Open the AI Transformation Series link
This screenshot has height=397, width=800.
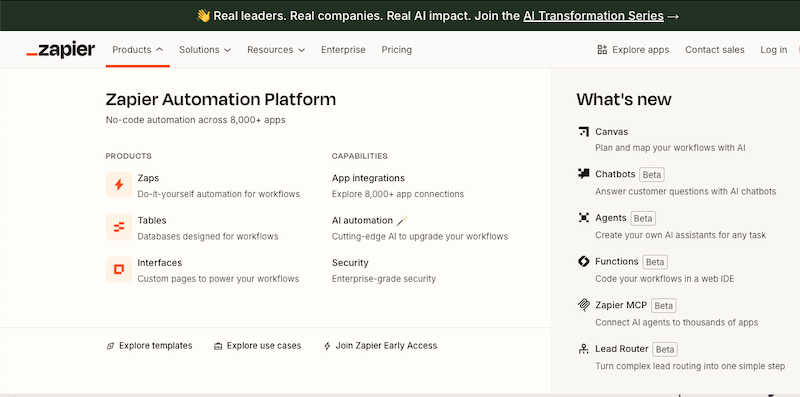(593, 16)
